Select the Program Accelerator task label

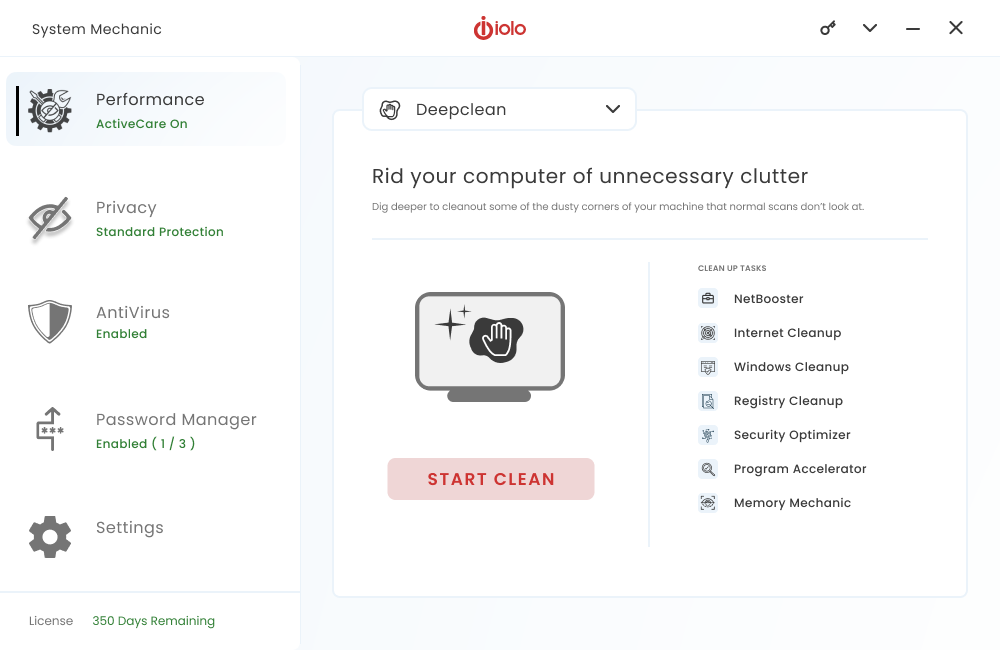point(800,469)
